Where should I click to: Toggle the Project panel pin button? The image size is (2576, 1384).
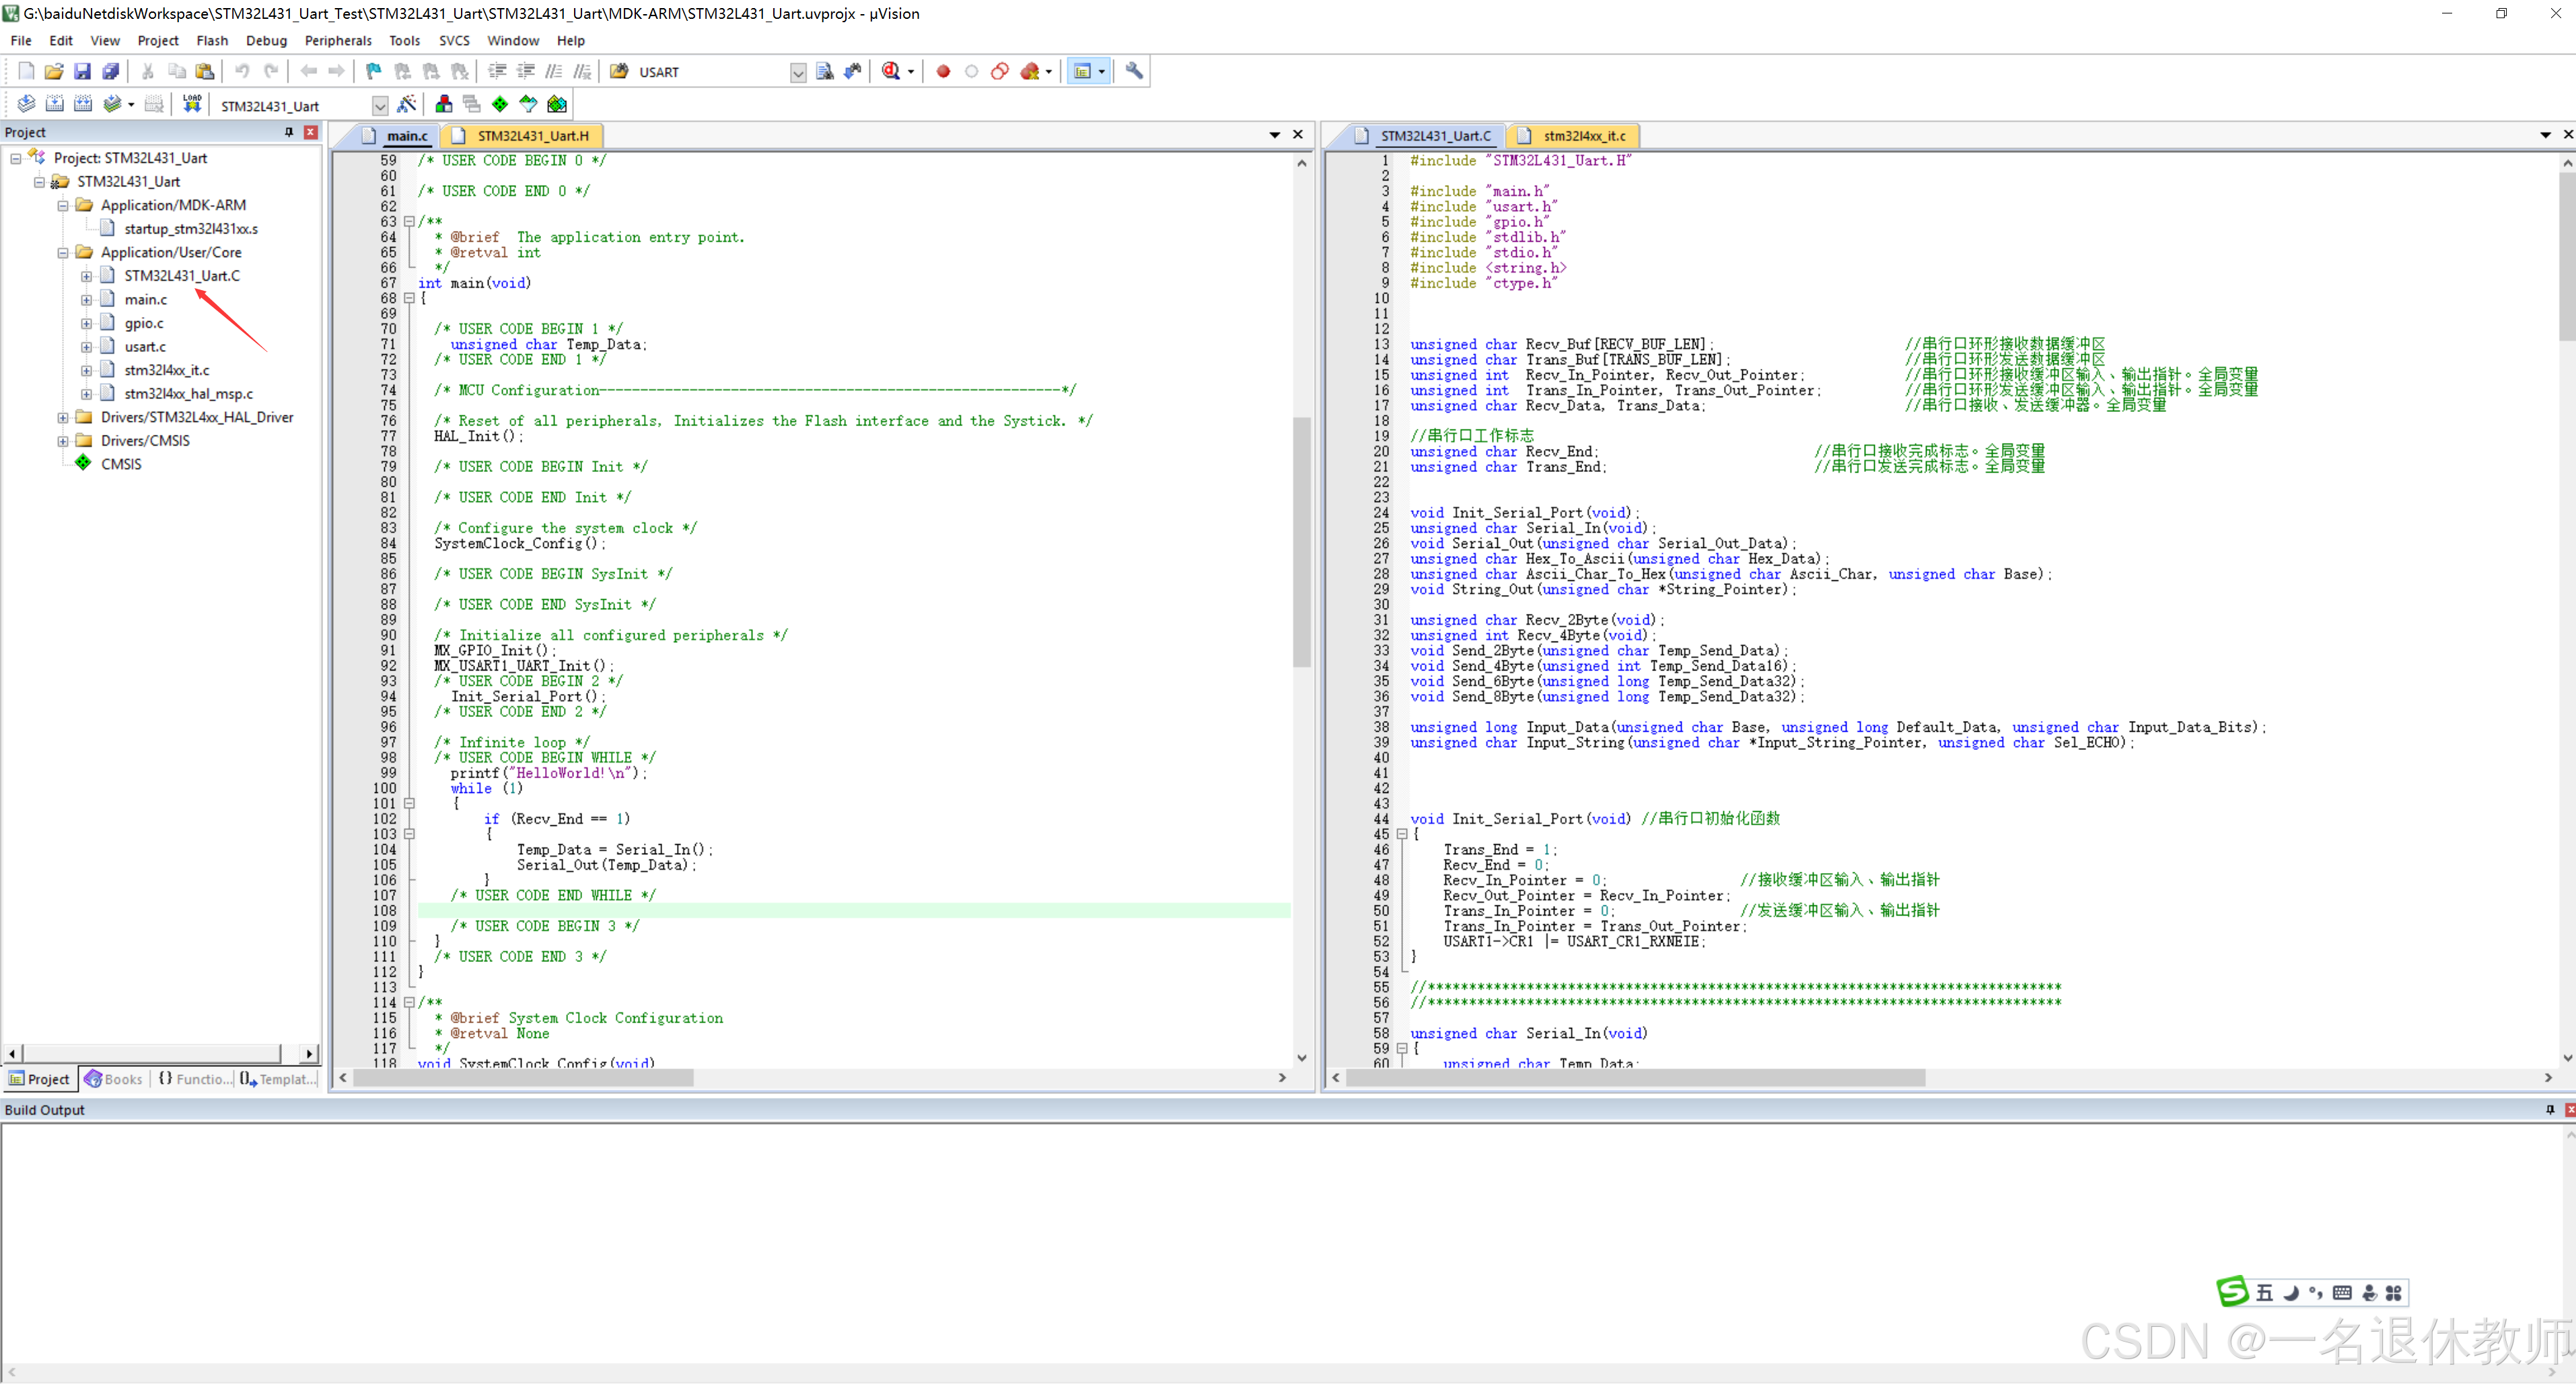click(x=289, y=132)
